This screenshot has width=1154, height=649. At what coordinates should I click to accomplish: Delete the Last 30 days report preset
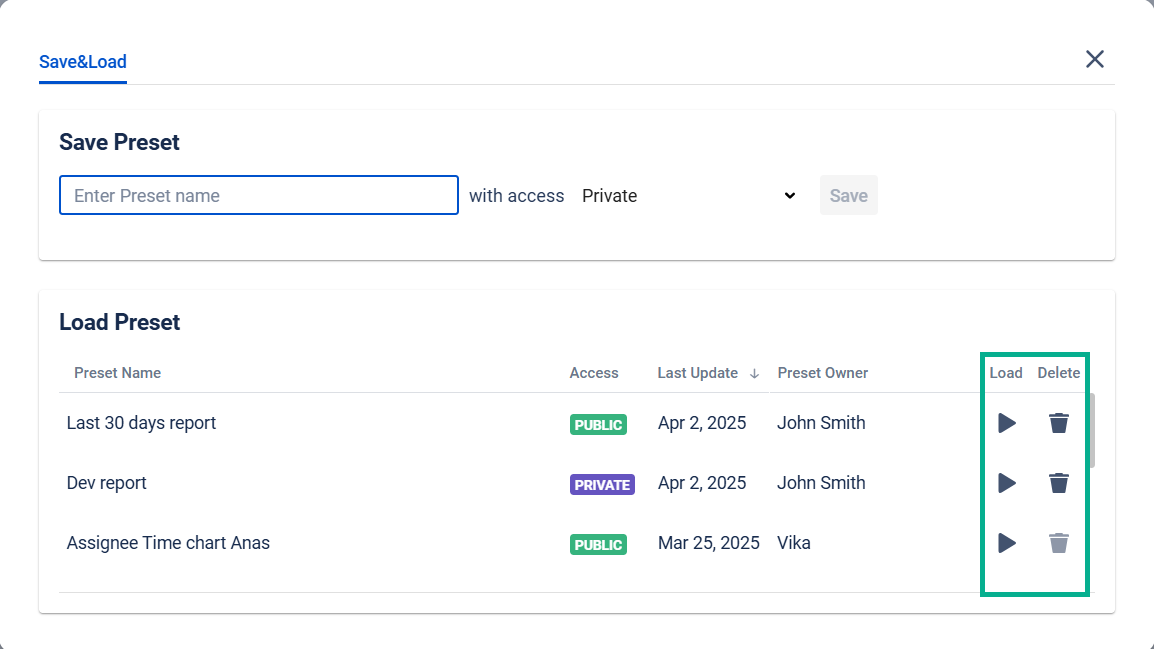(x=1058, y=423)
